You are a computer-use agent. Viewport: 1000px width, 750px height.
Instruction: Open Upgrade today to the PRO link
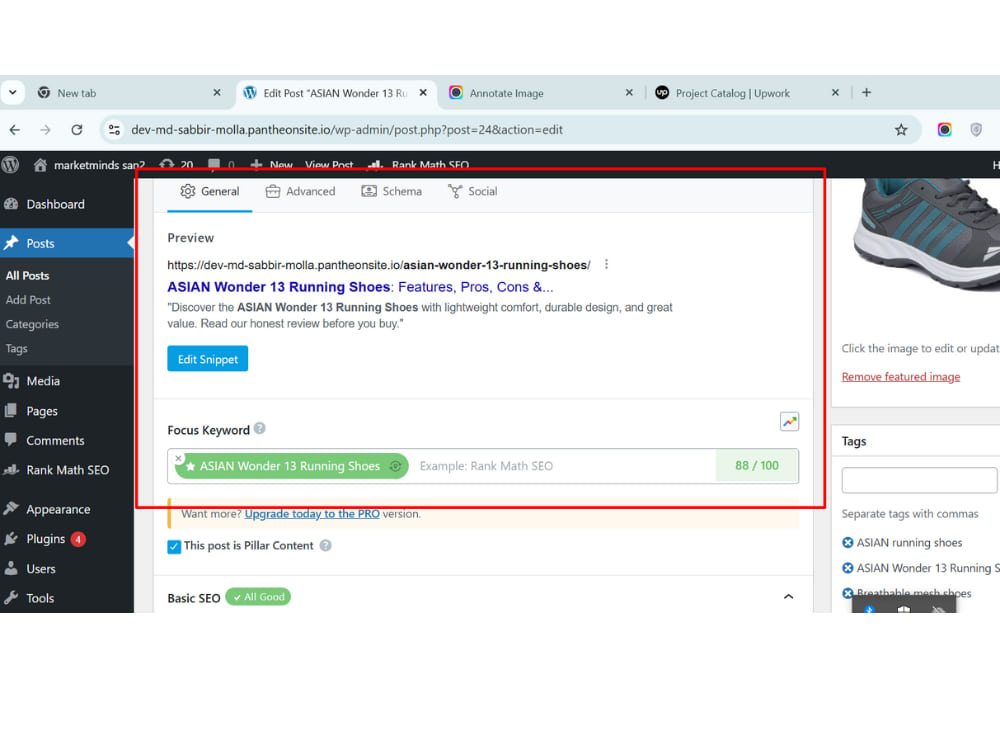pyautogui.click(x=312, y=514)
